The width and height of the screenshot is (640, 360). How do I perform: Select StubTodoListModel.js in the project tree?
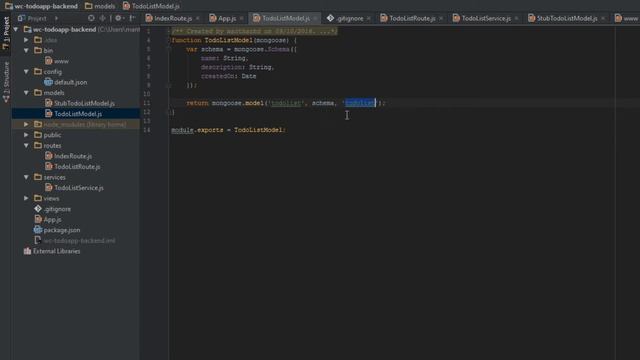point(80,104)
